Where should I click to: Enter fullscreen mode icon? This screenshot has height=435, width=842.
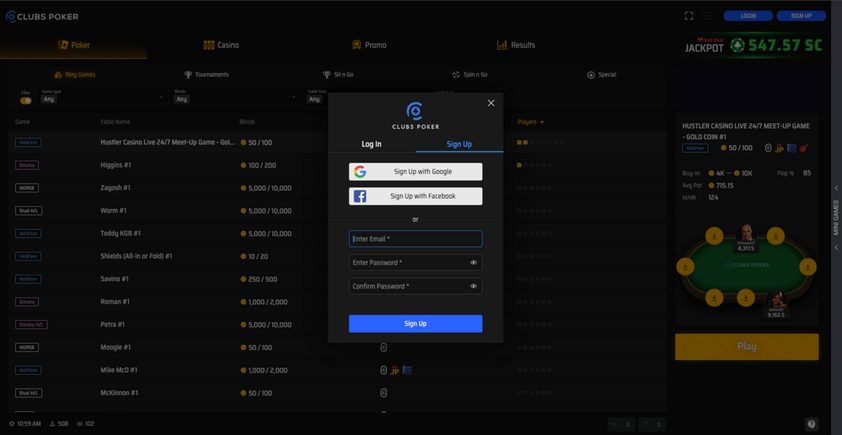click(689, 16)
